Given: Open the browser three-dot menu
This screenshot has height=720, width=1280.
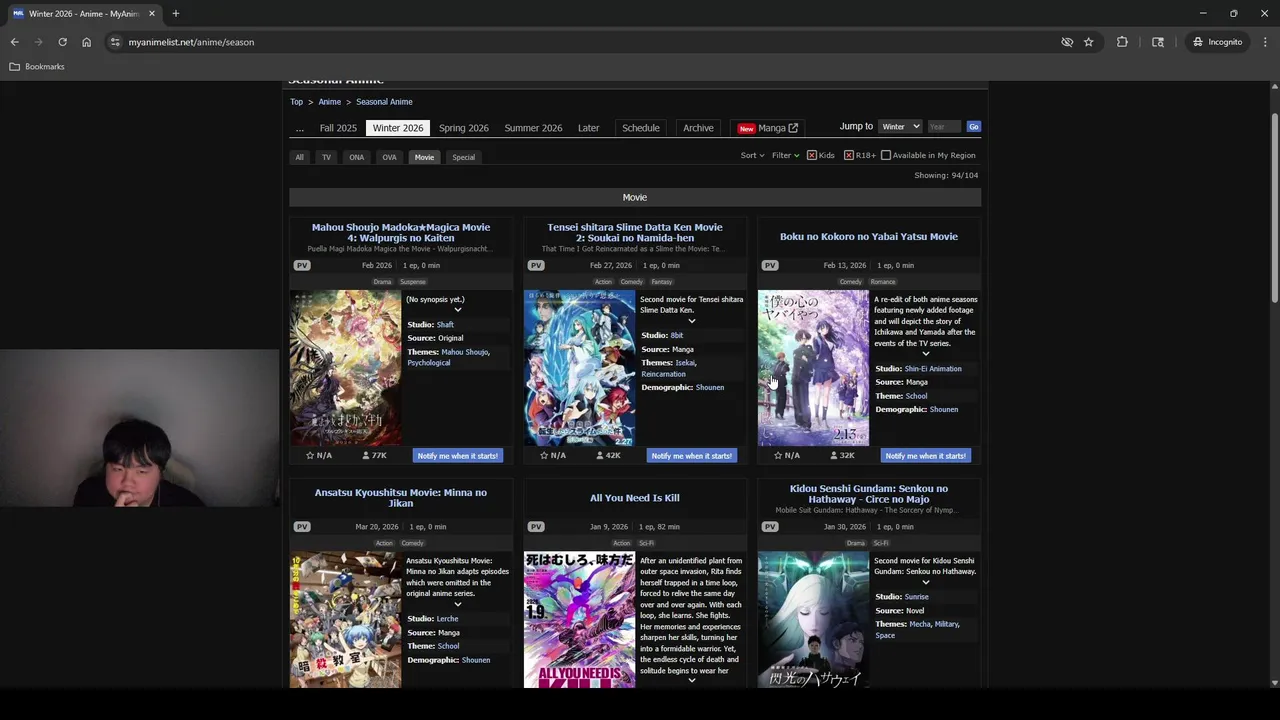Looking at the screenshot, I should [1265, 42].
